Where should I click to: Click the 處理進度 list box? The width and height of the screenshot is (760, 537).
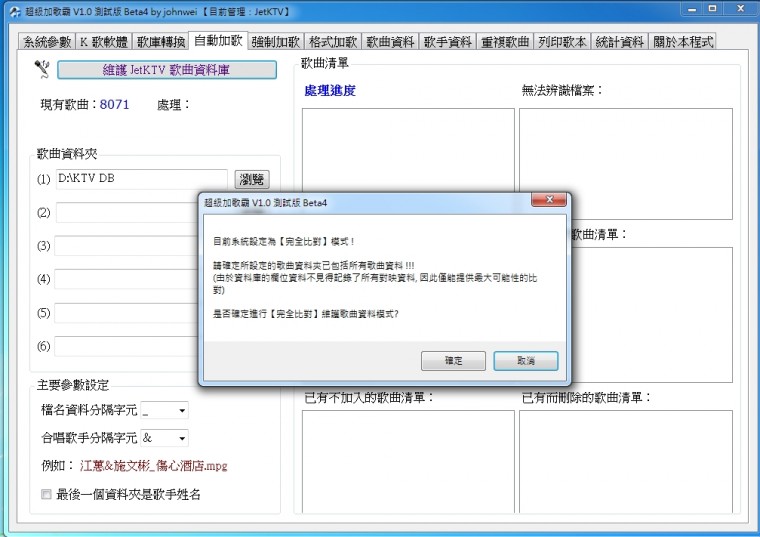click(x=408, y=149)
